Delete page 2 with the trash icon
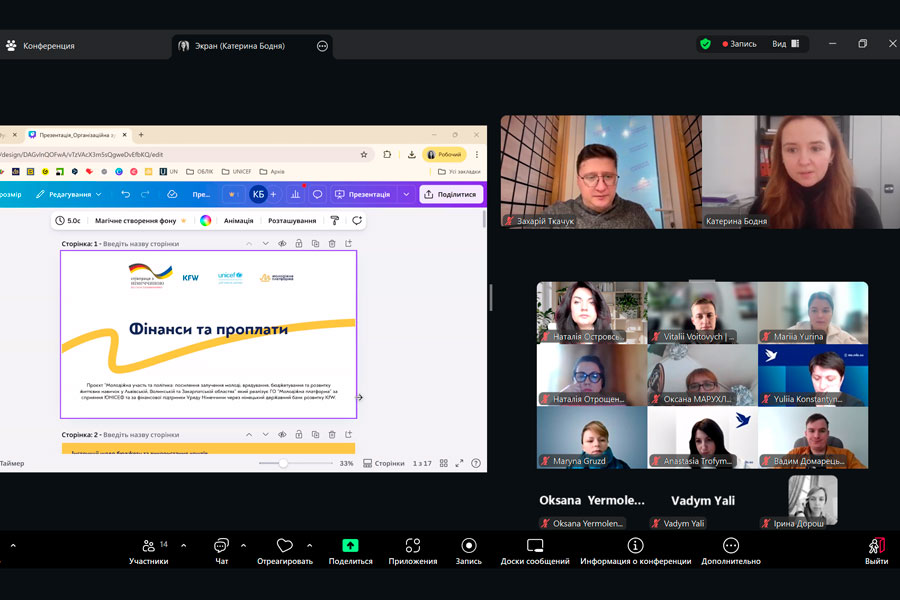This screenshot has width=900, height=600. [x=332, y=435]
